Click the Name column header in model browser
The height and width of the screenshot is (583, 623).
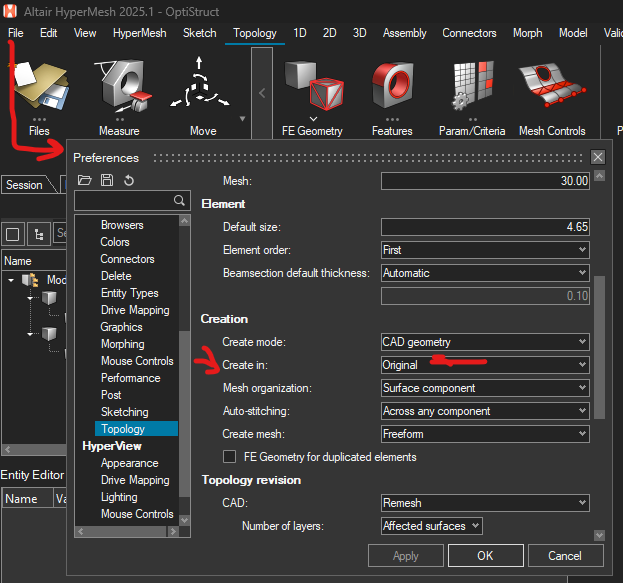click(34, 261)
